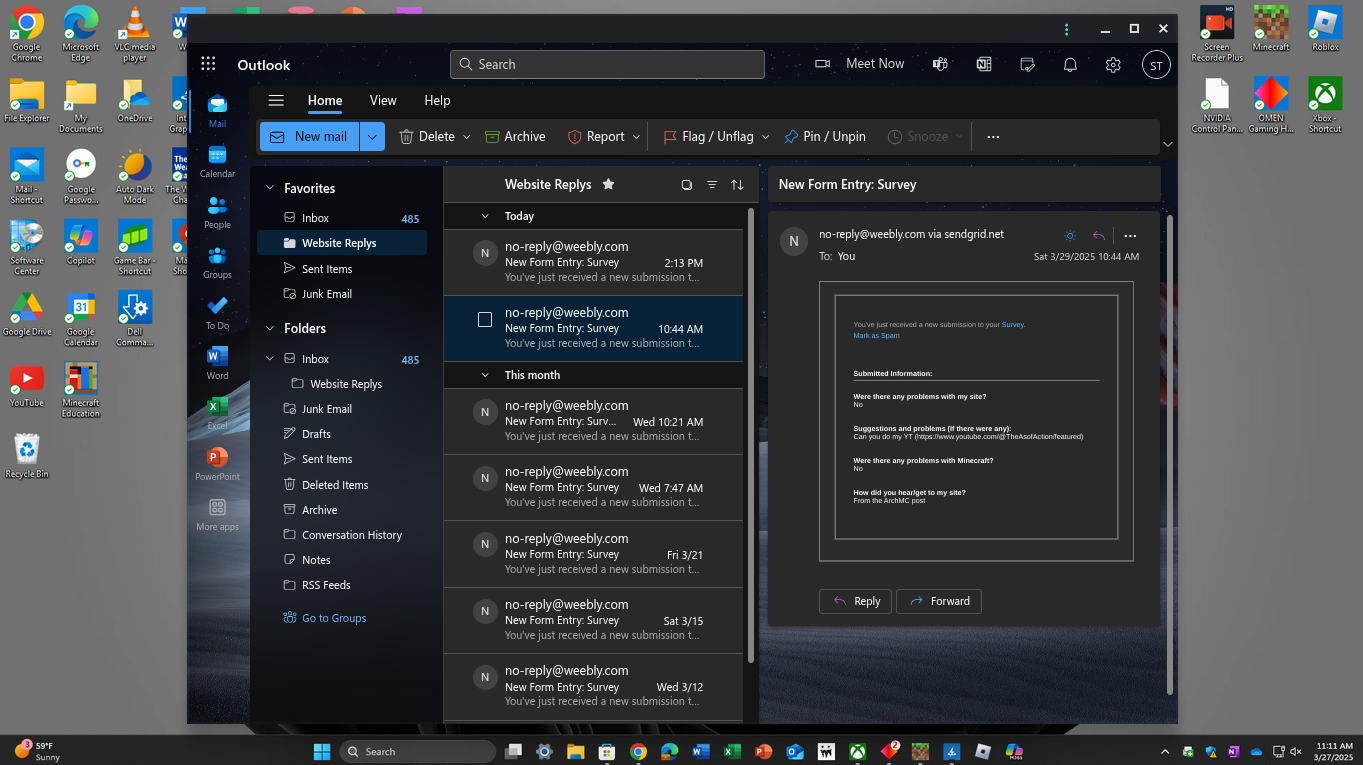Open File Explorer from the taskbar

(x=575, y=751)
